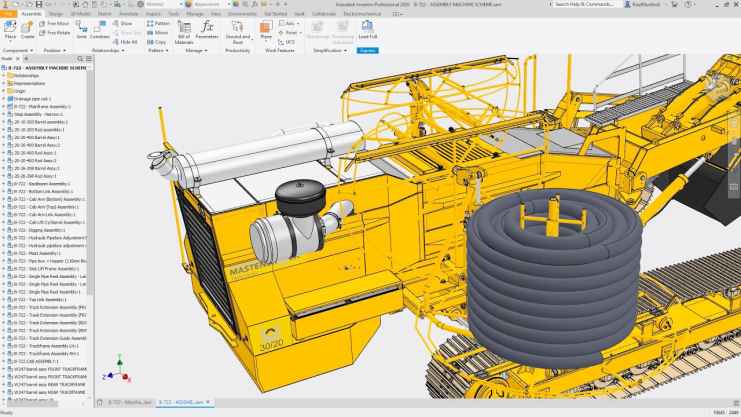Toggle Show relationships option
Image resolution: width=741 pixels, height=417 pixels.
coord(124,22)
